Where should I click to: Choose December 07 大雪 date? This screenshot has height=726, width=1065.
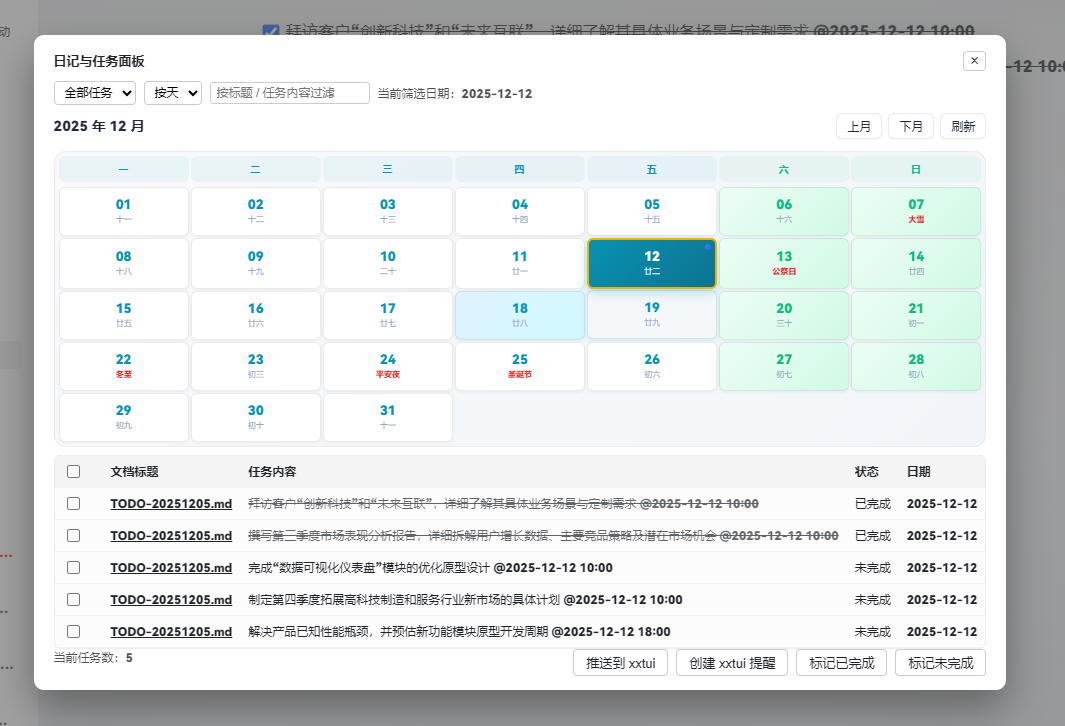pyautogui.click(x=916, y=211)
